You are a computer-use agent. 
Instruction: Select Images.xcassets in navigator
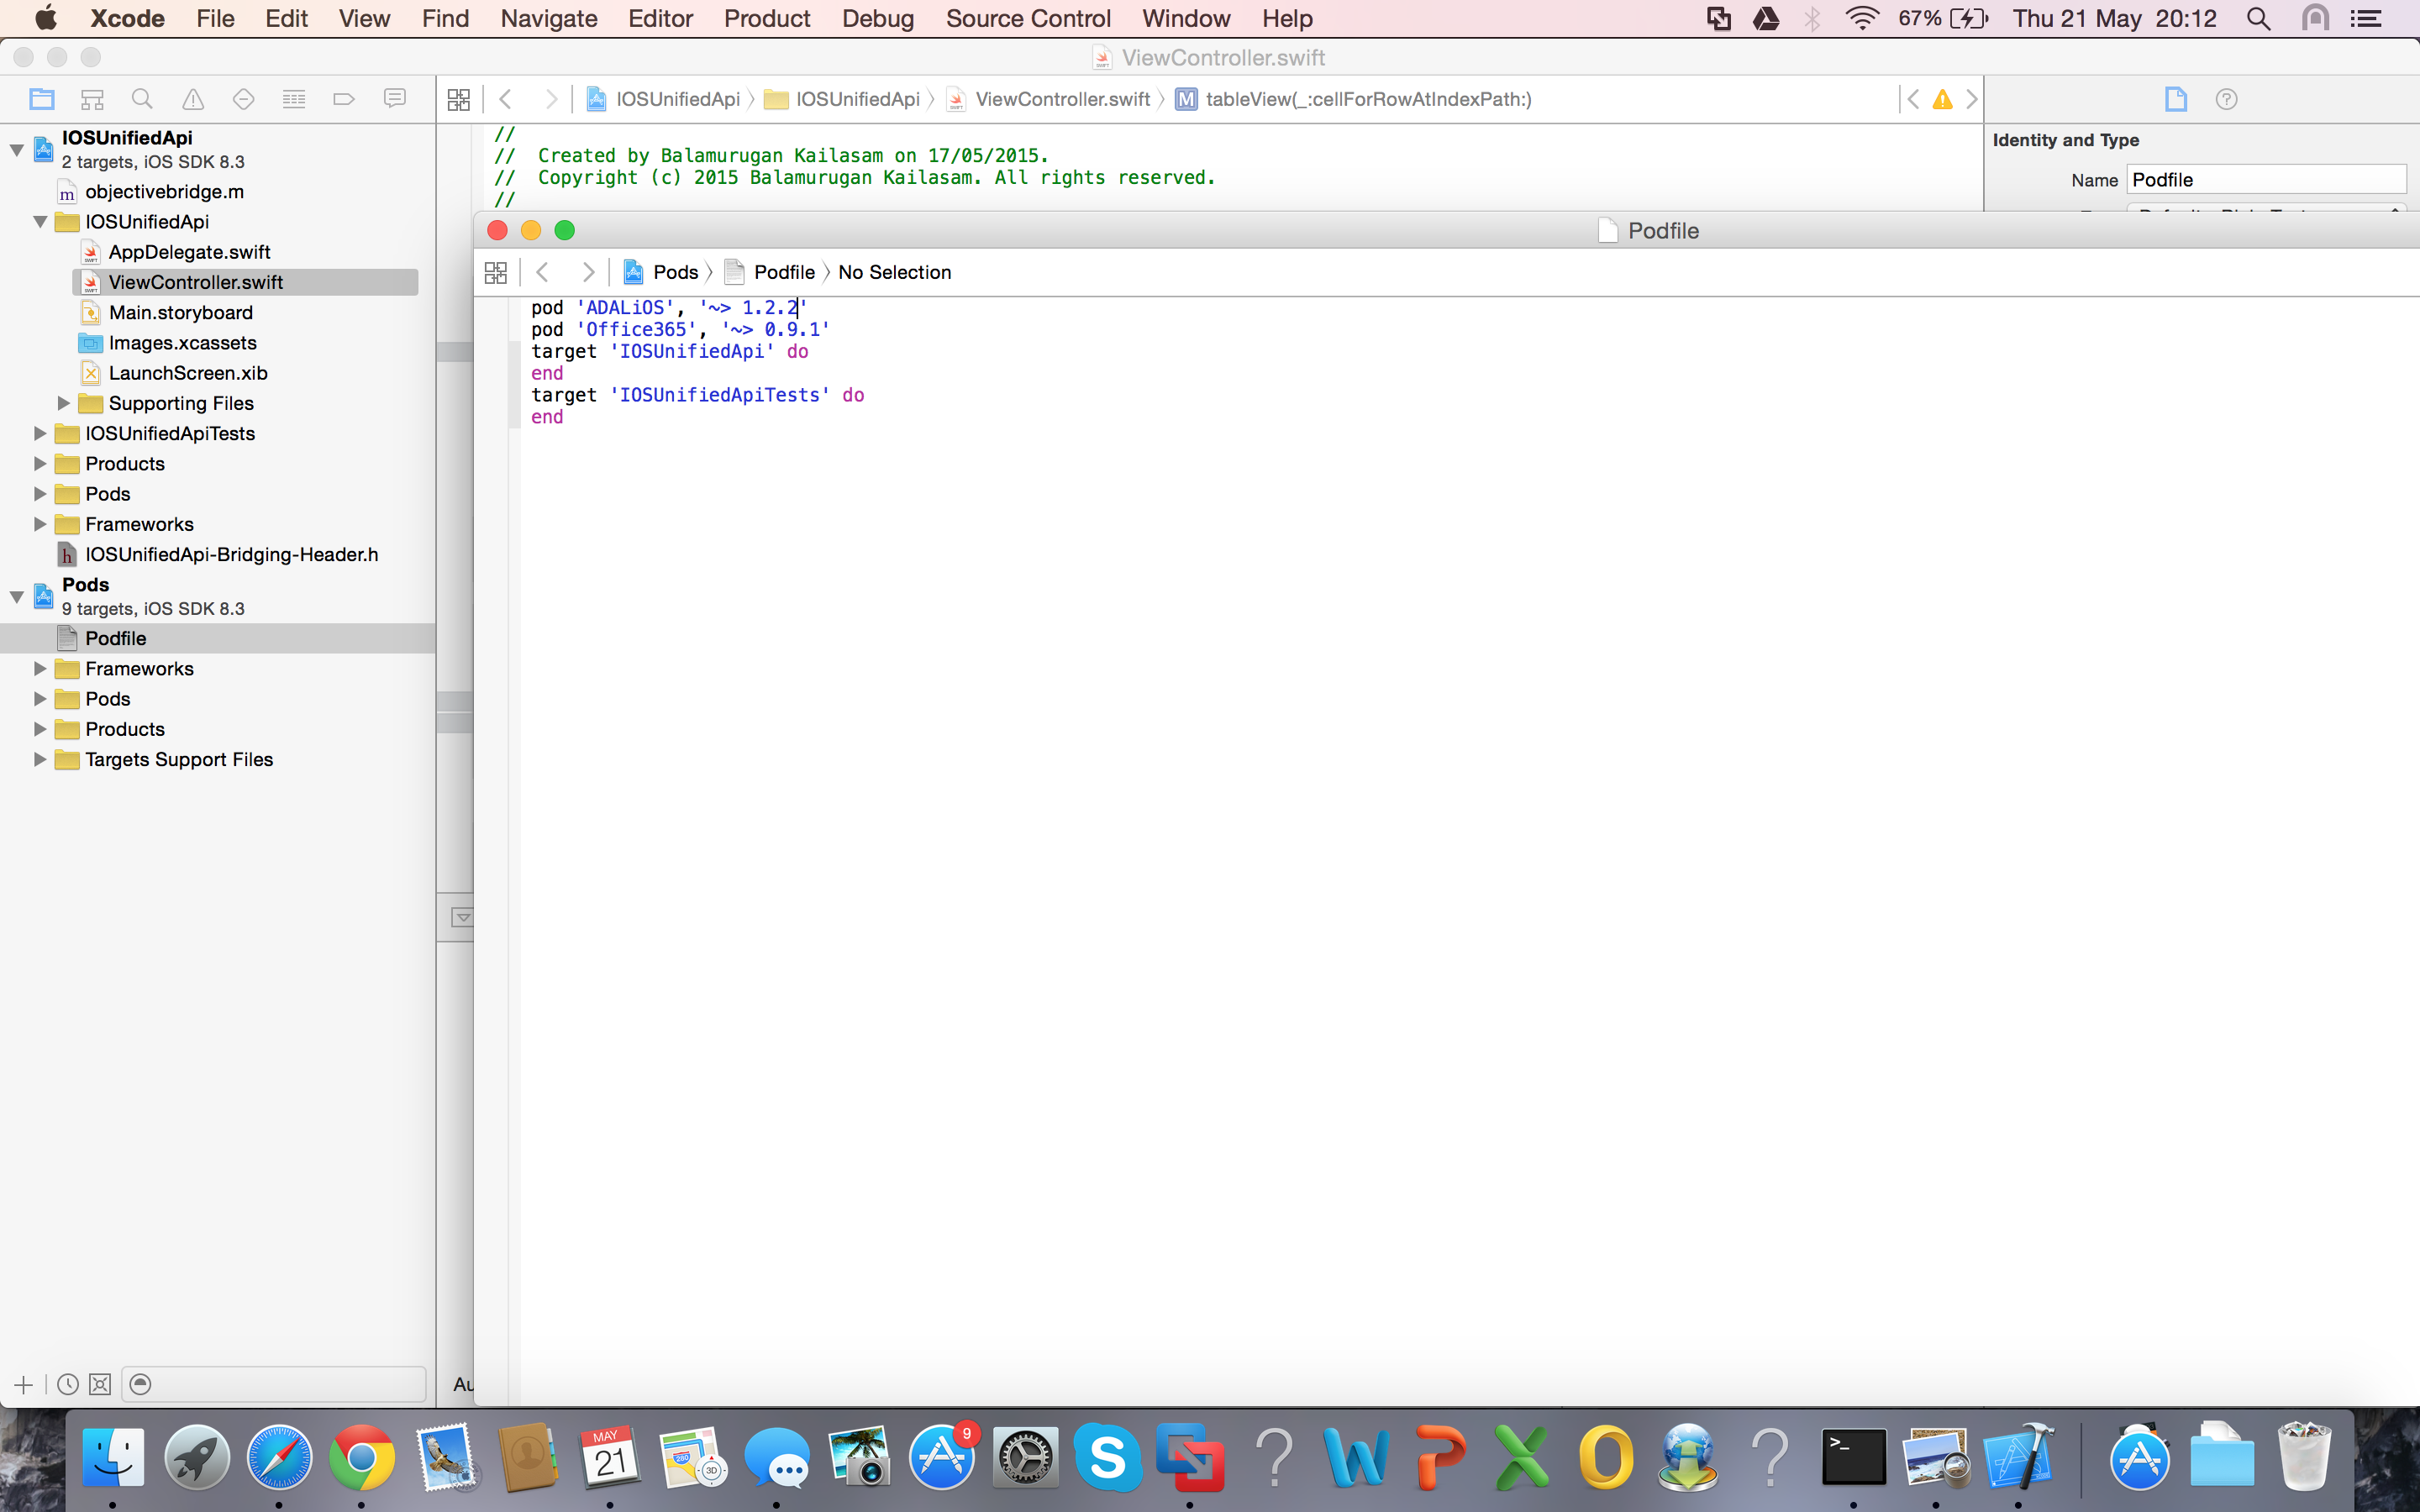(183, 343)
